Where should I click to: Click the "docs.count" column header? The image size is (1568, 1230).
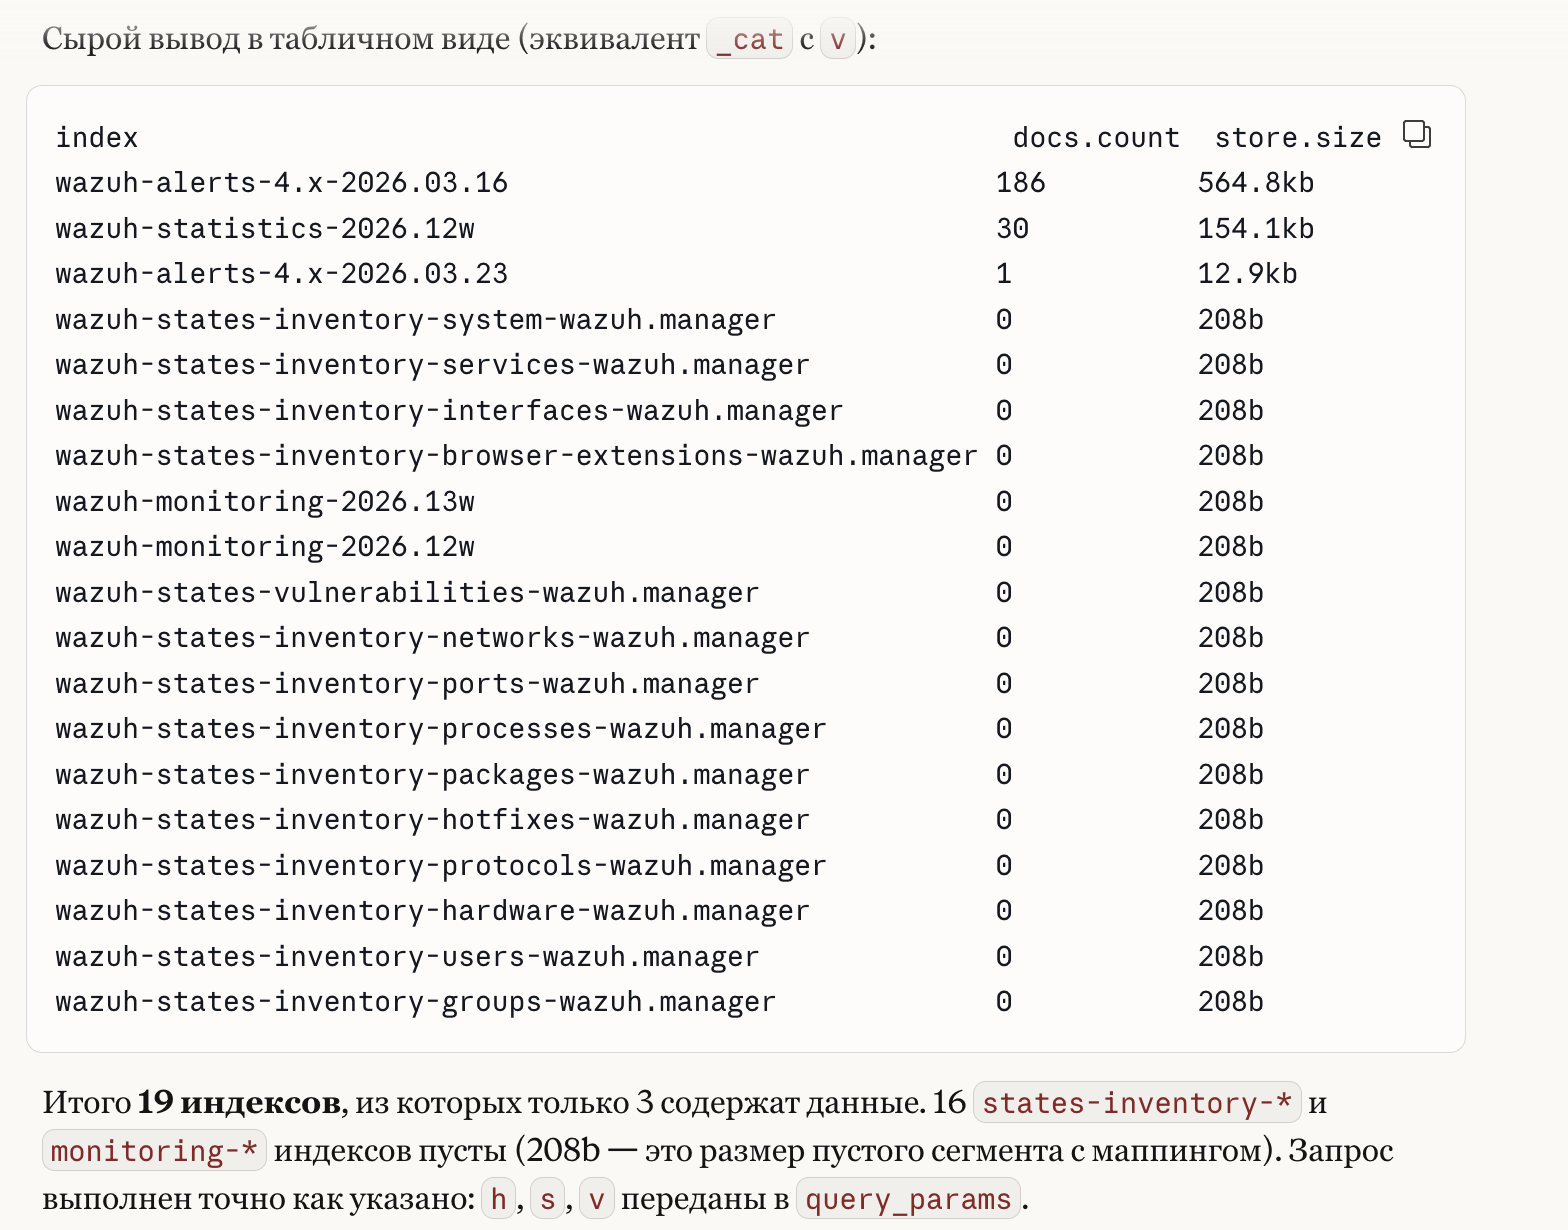pos(1096,138)
